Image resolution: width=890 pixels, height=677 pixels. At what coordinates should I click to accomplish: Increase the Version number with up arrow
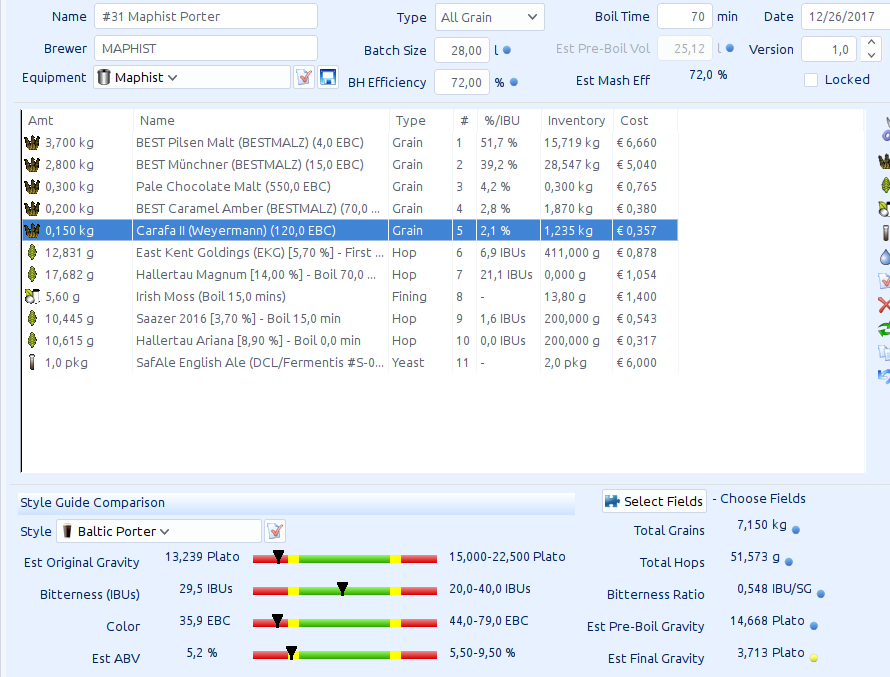pyautogui.click(x=870, y=43)
